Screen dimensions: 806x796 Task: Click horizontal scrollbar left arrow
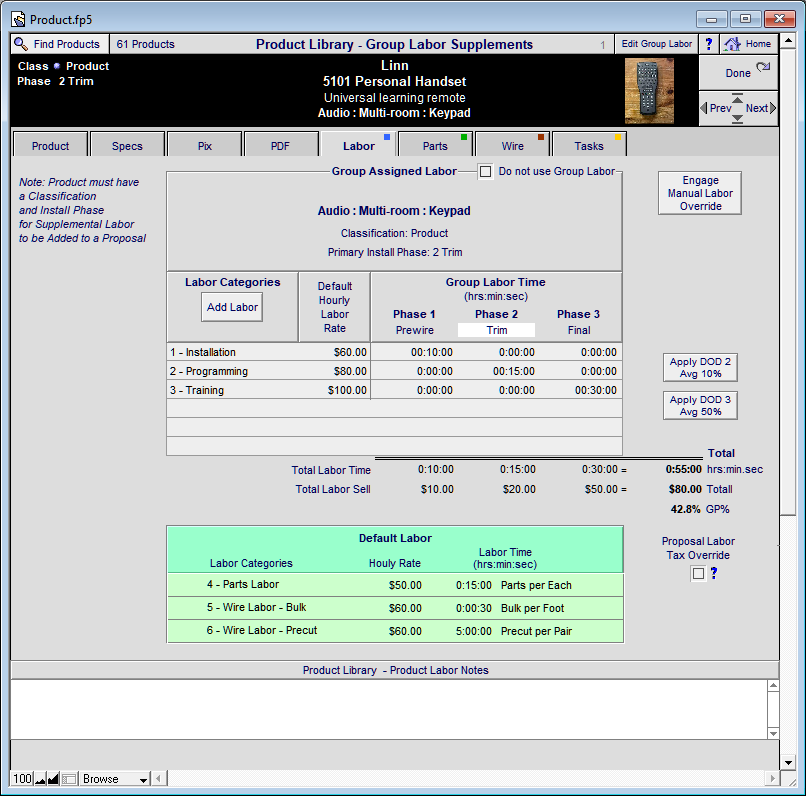tap(159, 779)
